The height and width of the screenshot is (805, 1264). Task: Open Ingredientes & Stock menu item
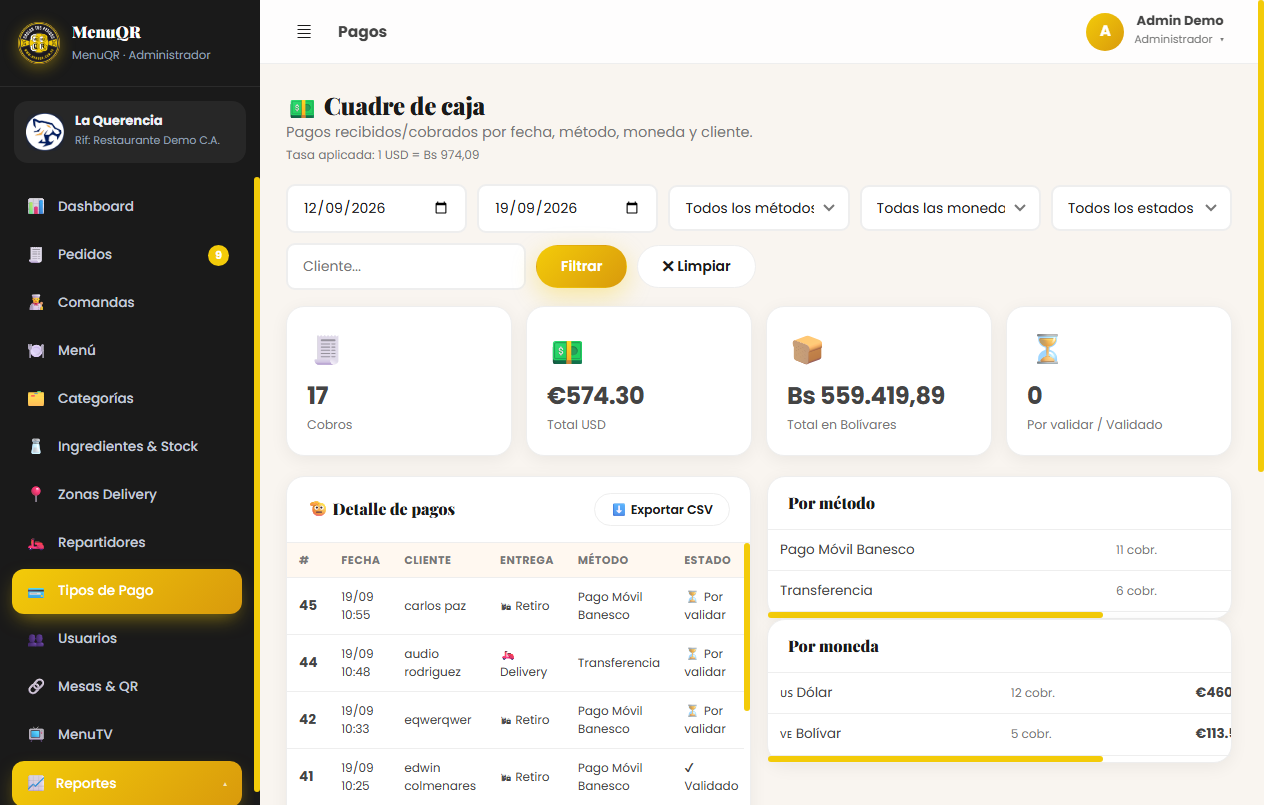(x=127, y=446)
